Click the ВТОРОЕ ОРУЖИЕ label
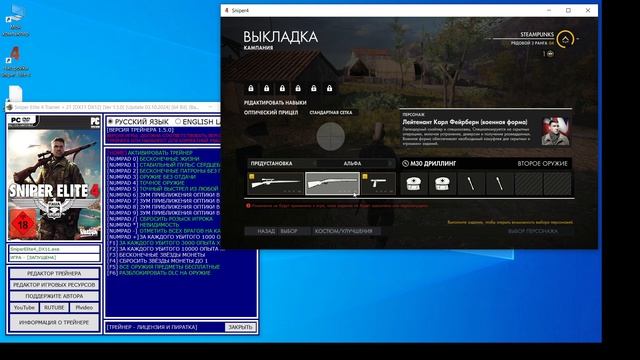640x360 pixels. [542, 163]
